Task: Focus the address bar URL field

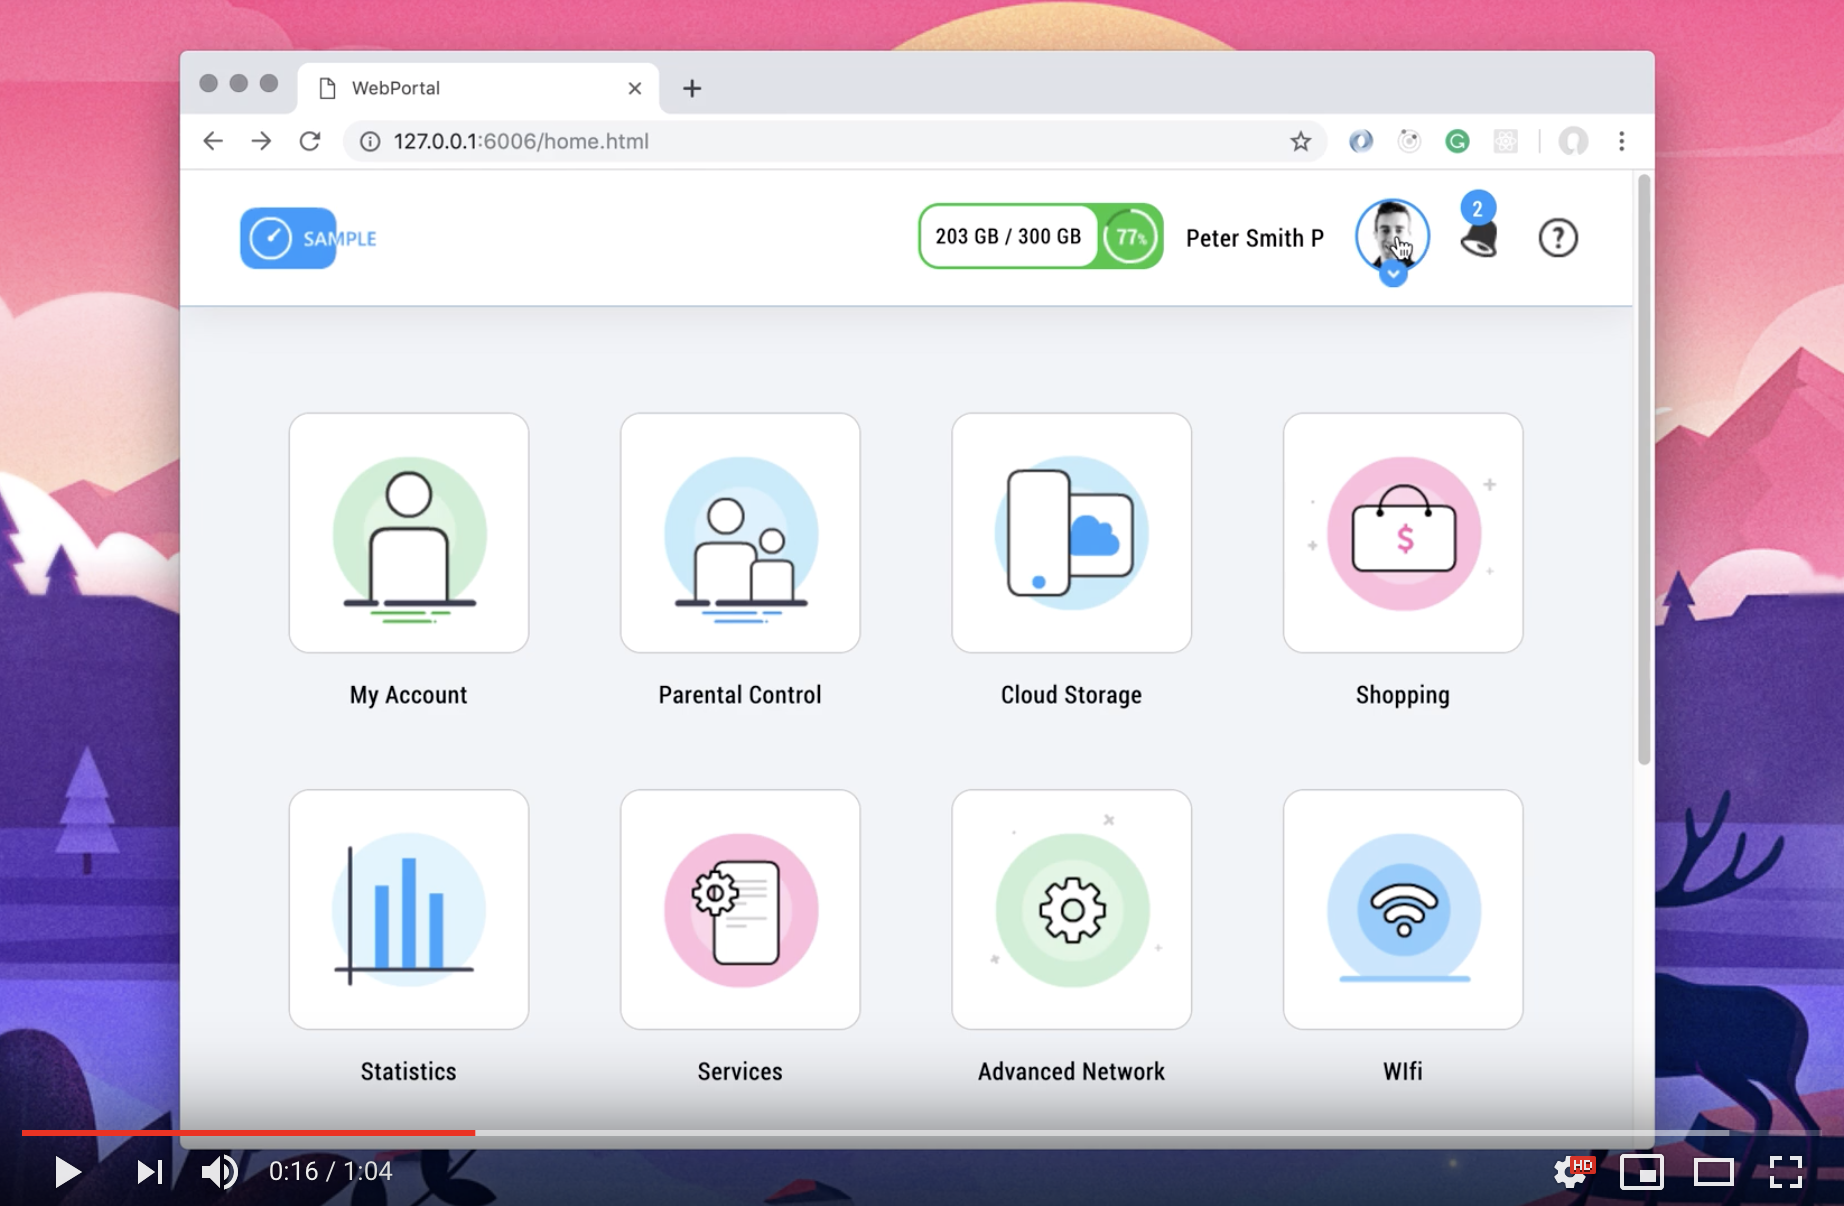Action: (834, 141)
